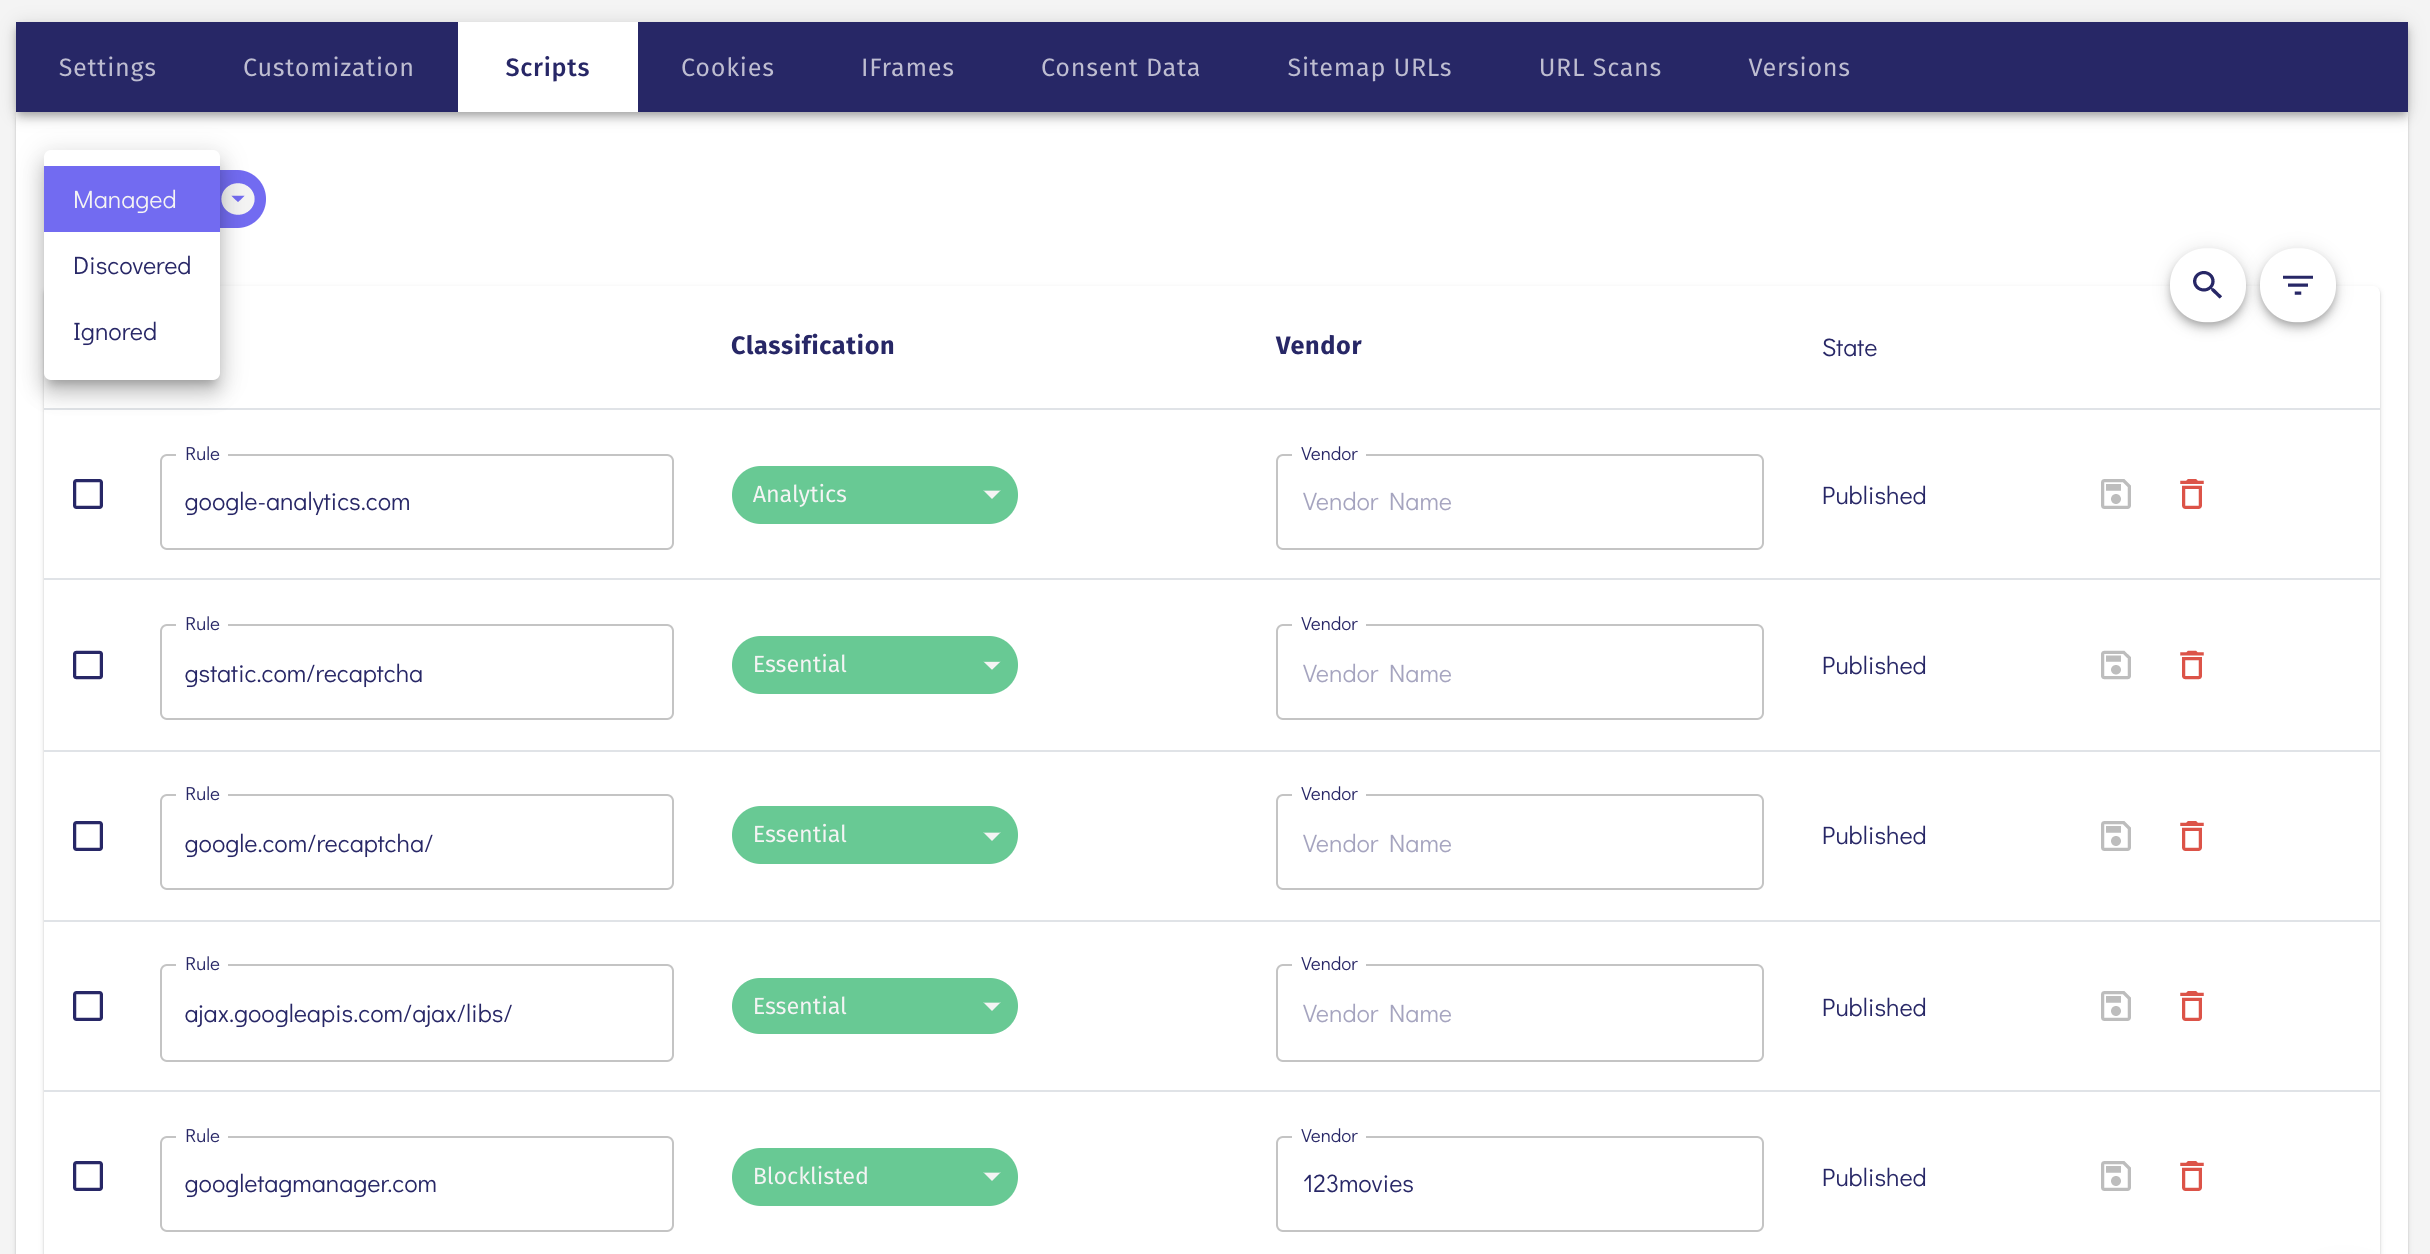Open the filter list icon
The image size is (2430, 1254).
pyautogui.click(x=2297, y=285)
